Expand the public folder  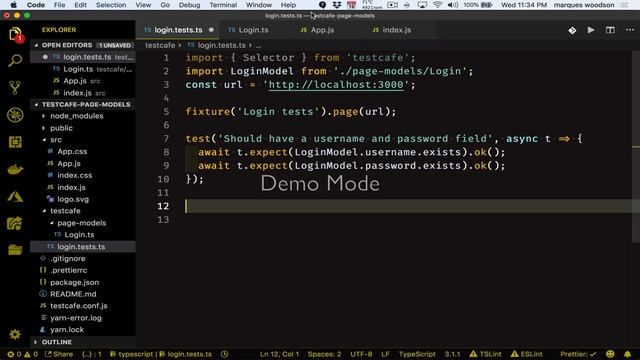[x=61, y=128]
